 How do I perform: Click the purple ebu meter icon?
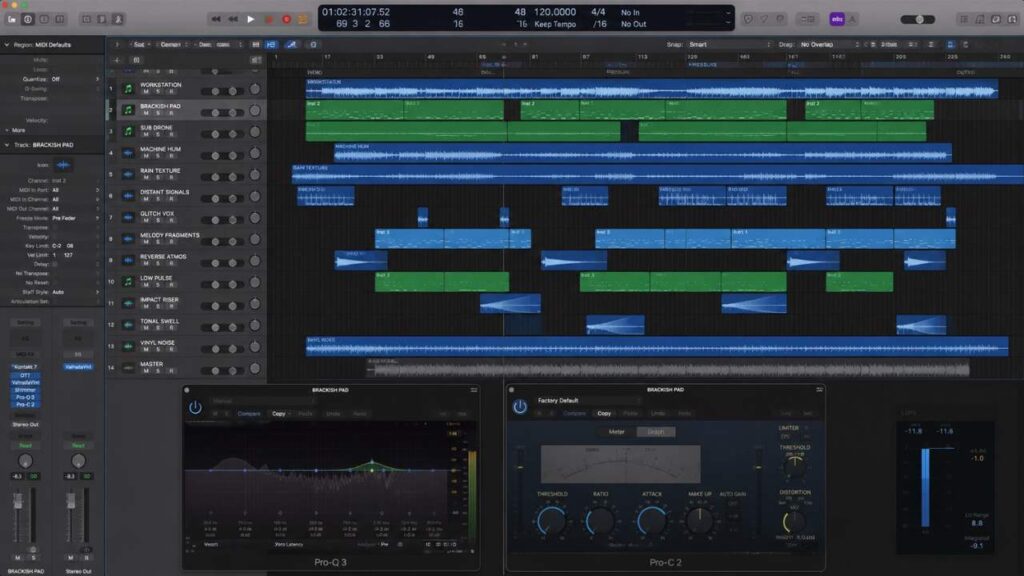coord(837,19)
